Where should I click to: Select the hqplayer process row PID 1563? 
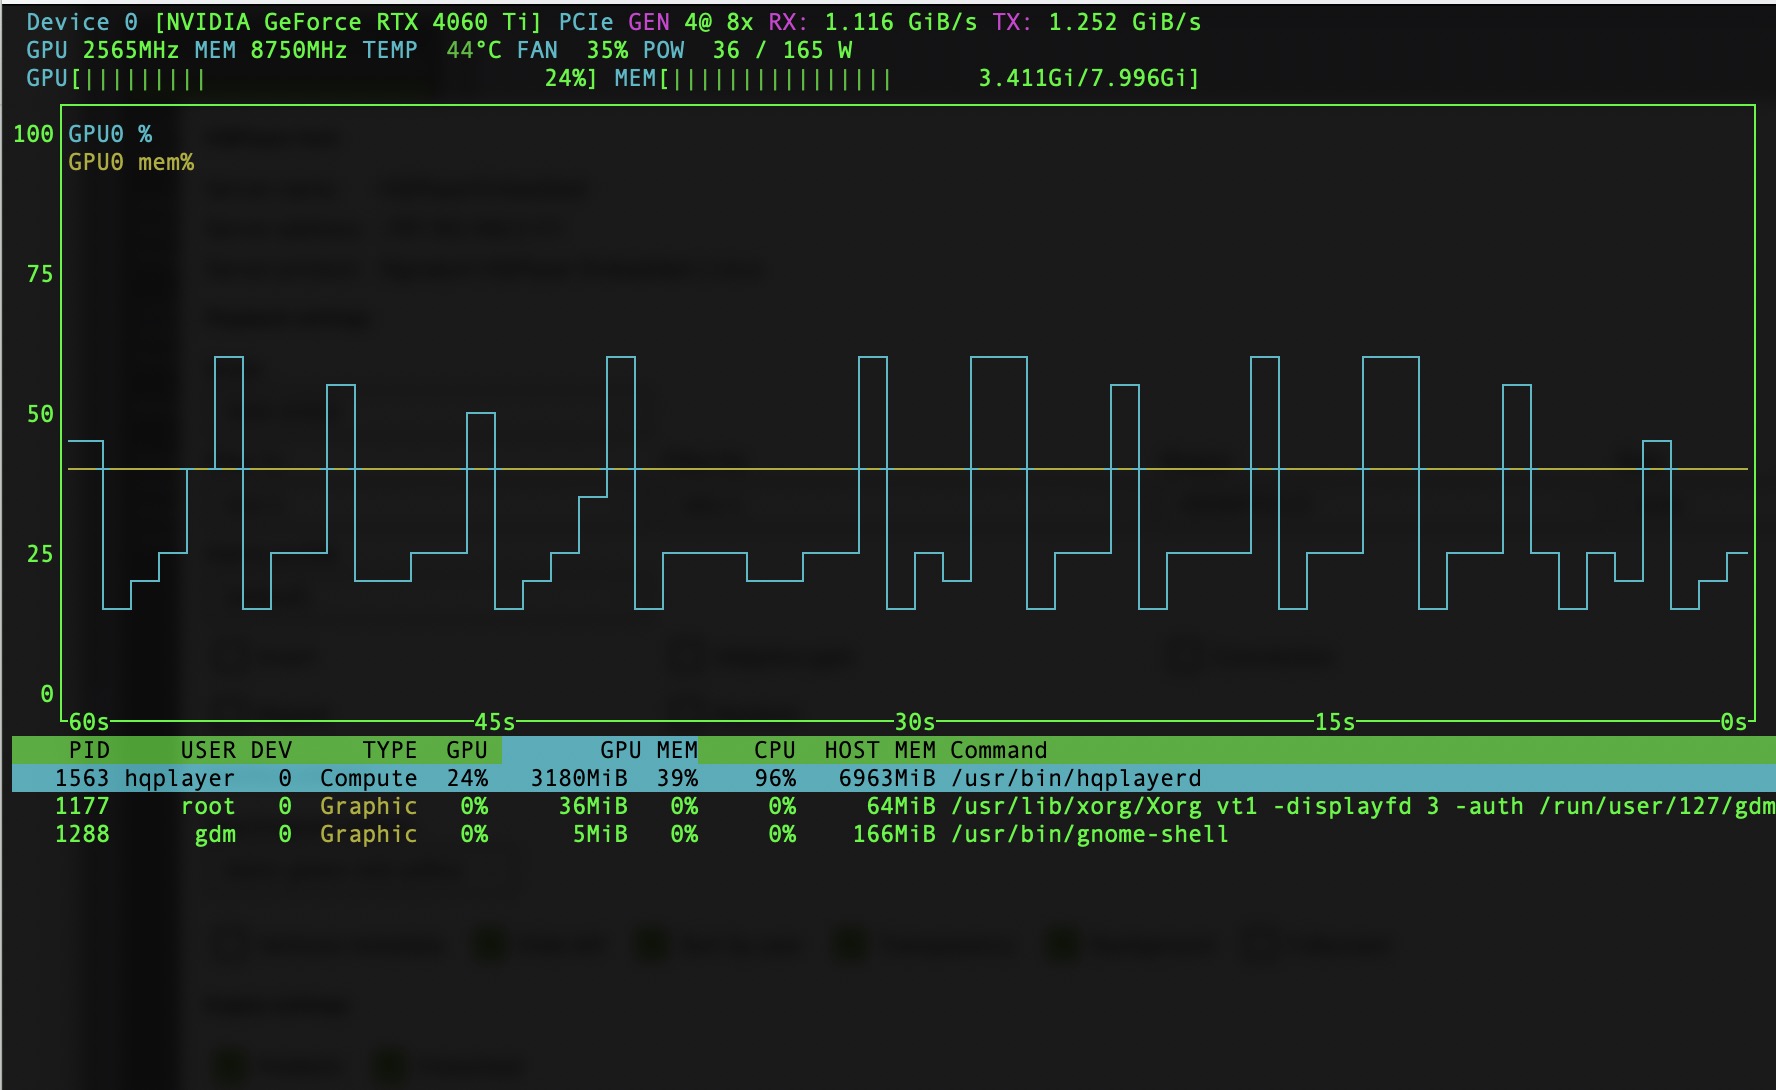[x=894, y=778]
